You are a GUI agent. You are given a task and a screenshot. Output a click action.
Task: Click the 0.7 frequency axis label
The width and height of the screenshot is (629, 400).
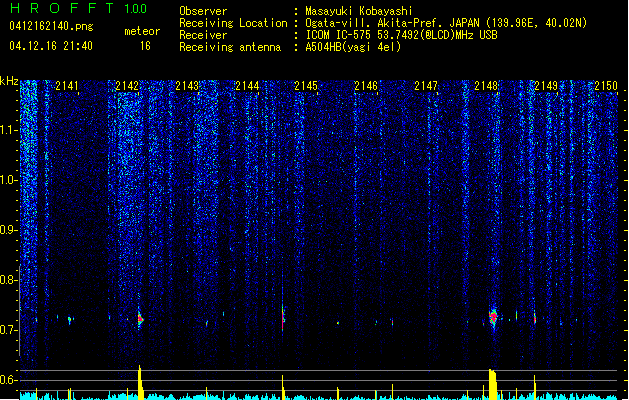point(9,330)
